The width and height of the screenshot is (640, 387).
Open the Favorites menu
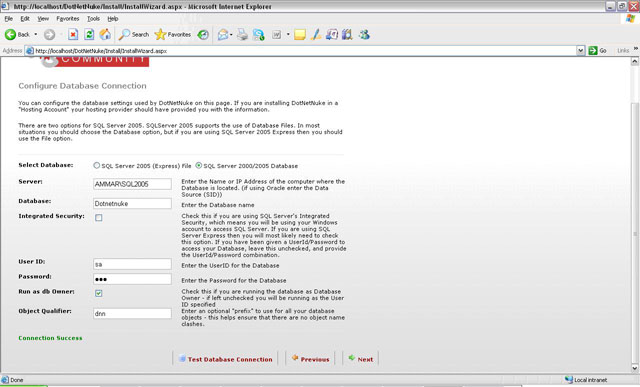point(68,19)
